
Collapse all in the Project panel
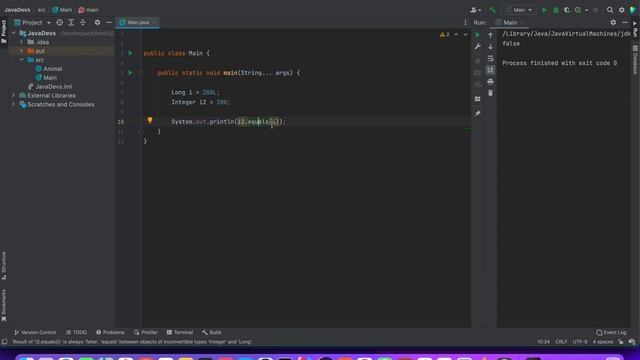click(83, 22)
